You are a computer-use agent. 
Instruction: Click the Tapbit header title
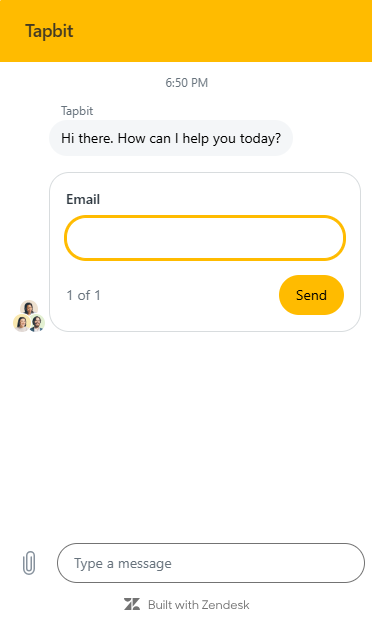pyautogui.click(x=49, y=31)
